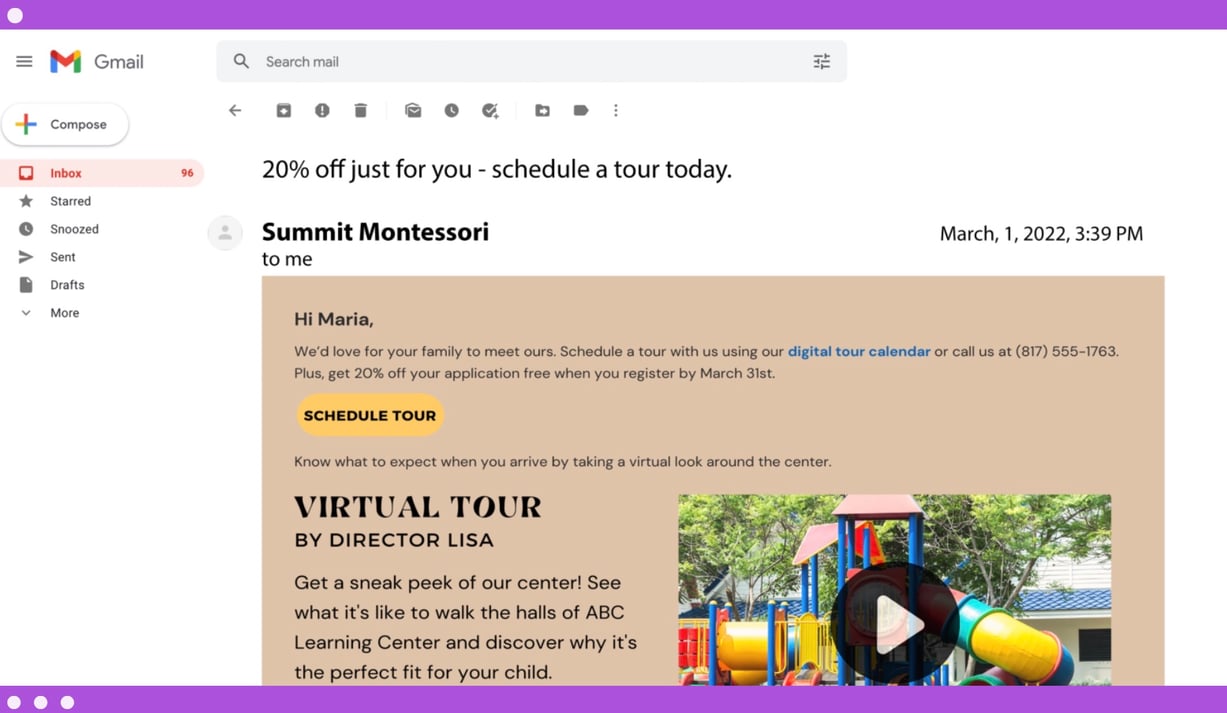Mark the conversation as unread
This screenshot has width=1227, height=713.
pos(413,110)
